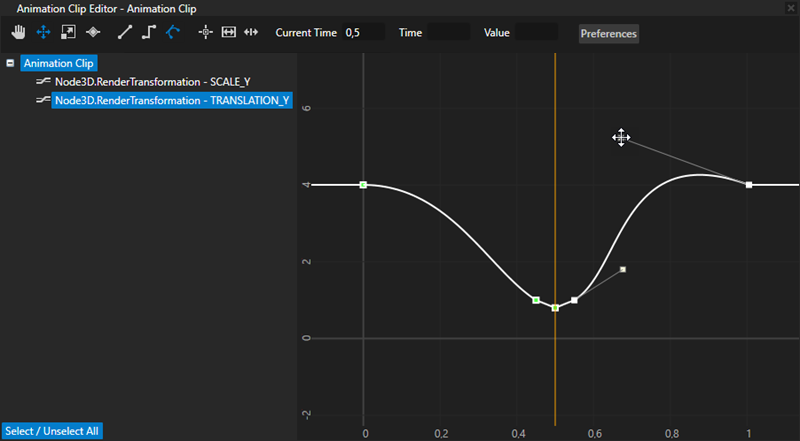Click the fit horizontally icon
Viewport: 800px width, 441px height.
(229, 32)
